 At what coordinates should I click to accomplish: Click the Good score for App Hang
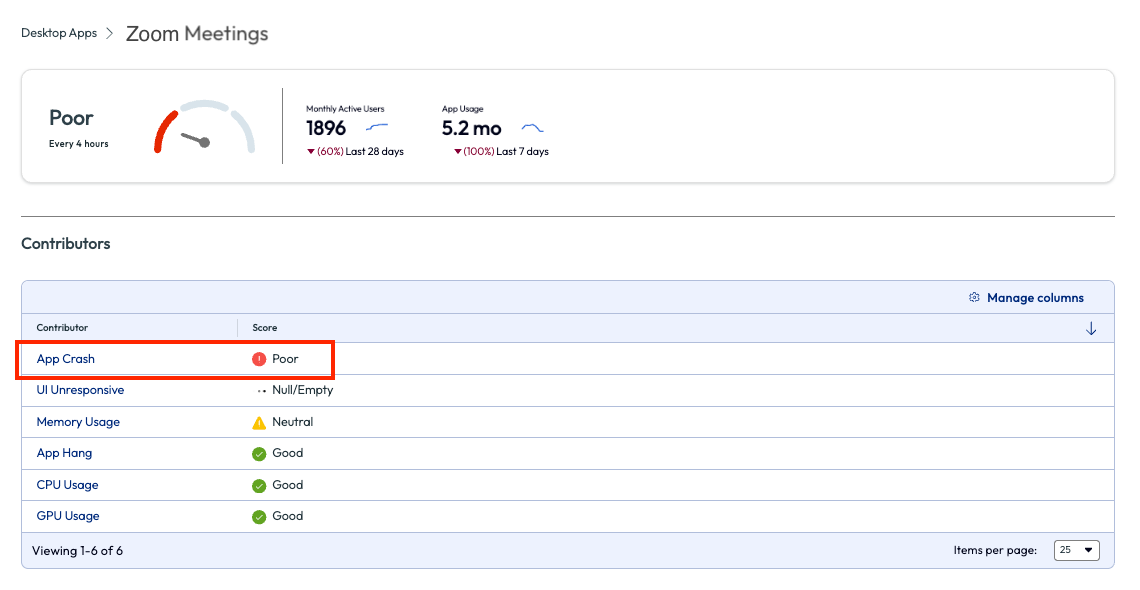[287, 453]
